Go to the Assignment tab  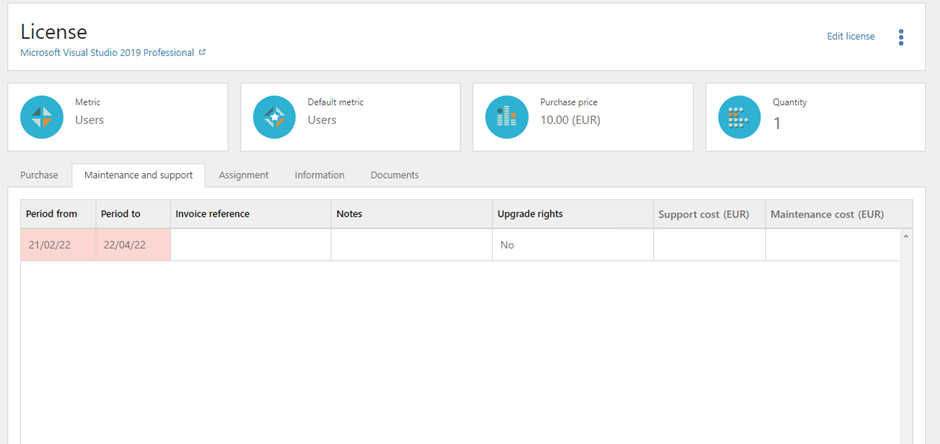point(243,175)
